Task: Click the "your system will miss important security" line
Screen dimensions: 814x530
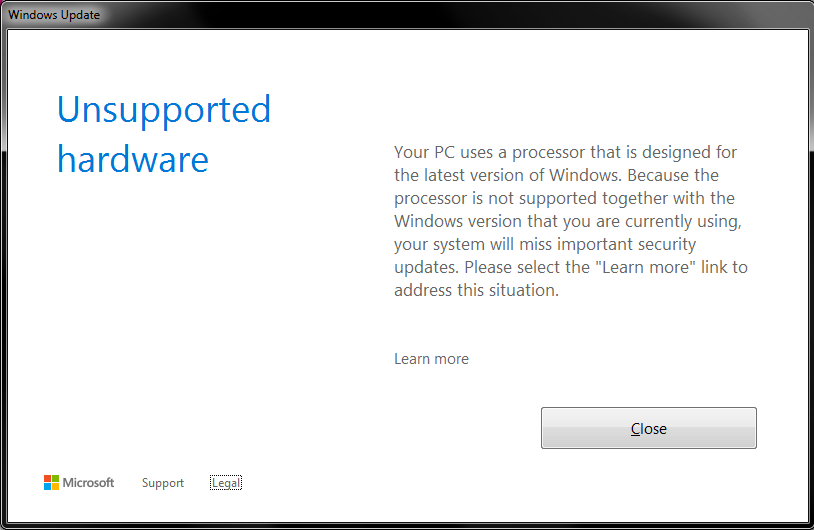Action: tap(545, 244)
